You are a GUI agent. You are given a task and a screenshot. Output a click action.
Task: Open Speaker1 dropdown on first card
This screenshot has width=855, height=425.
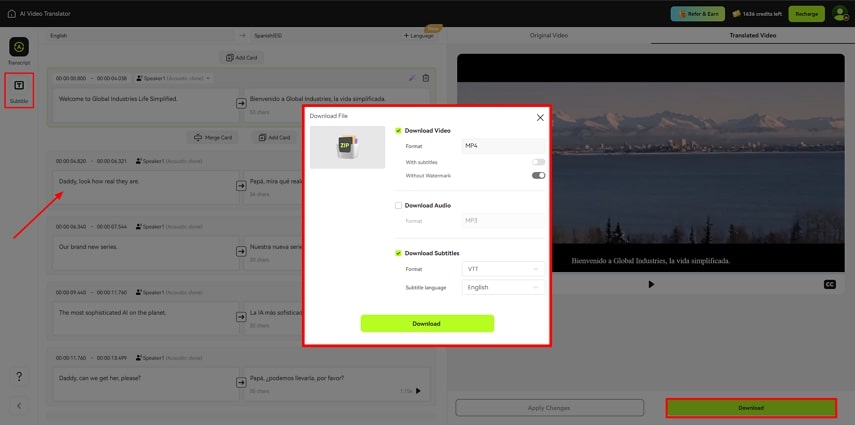(x=173, y=79)
